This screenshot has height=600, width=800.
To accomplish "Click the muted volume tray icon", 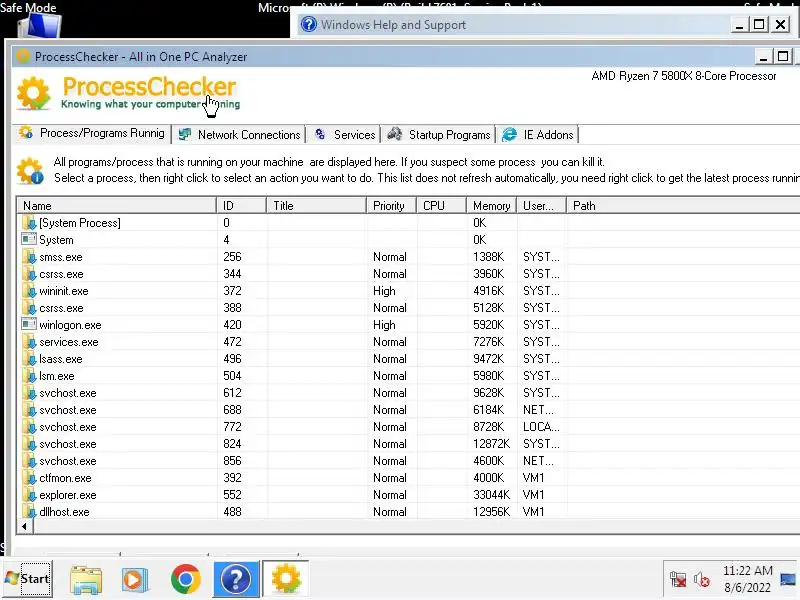I will (x=702, y=580).
